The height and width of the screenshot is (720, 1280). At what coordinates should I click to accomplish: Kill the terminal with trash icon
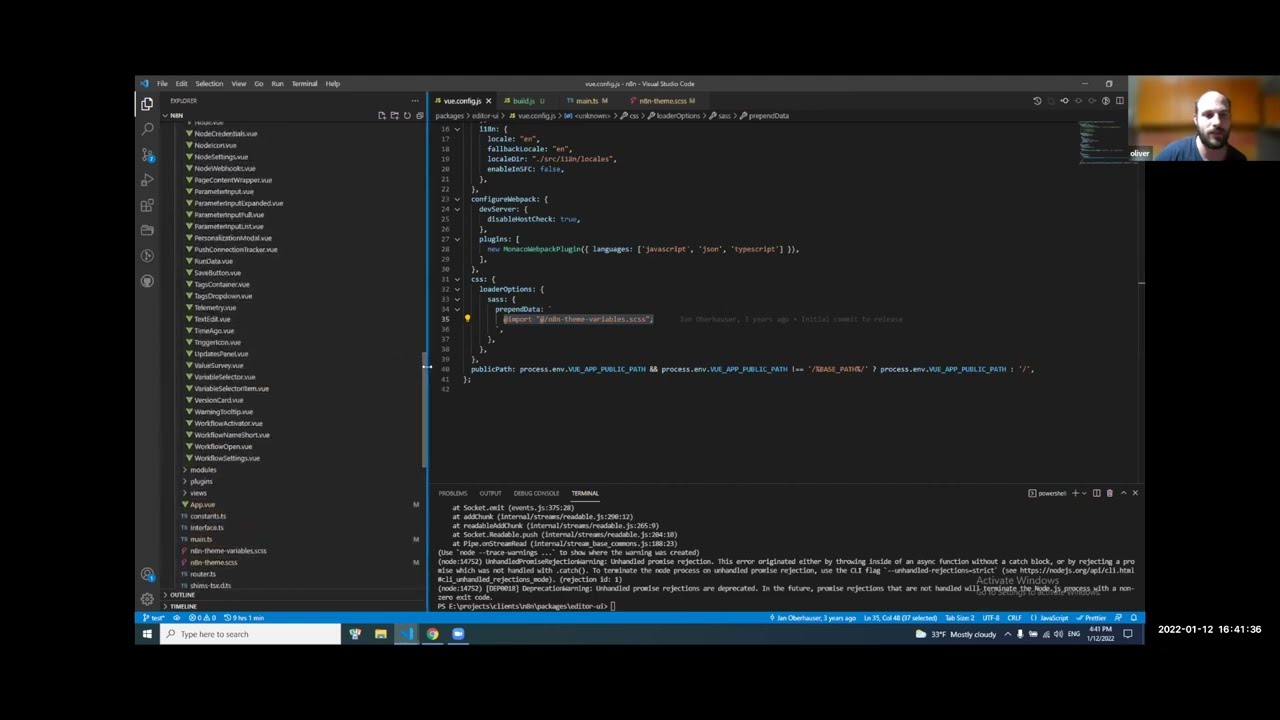coord(1109,493)
